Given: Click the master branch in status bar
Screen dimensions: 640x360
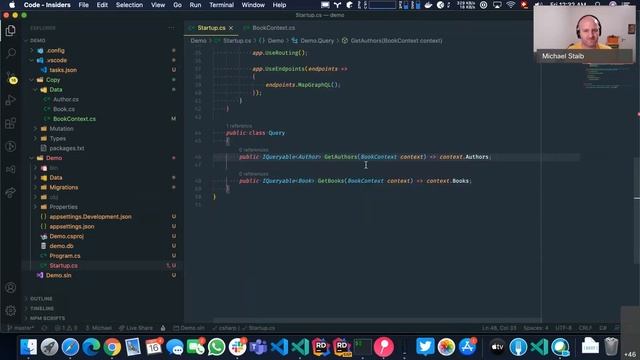Looking at the screenshot, I should [20, 328].
